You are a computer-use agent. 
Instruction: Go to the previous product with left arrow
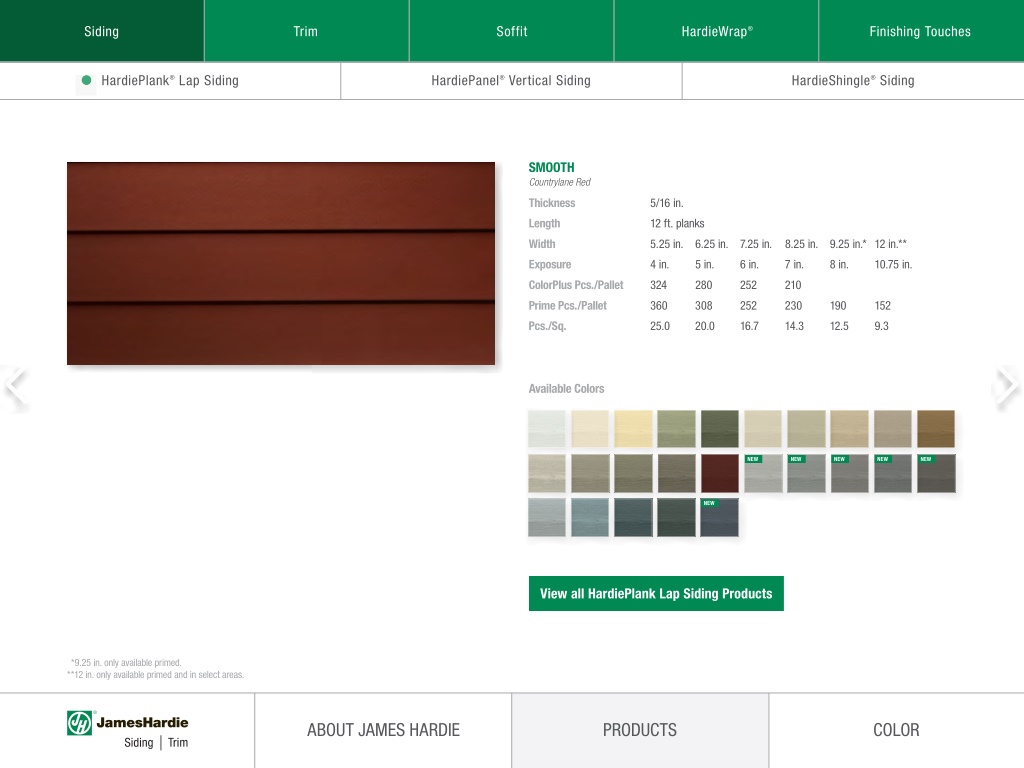pyautogui.click(x=15, y=386)
